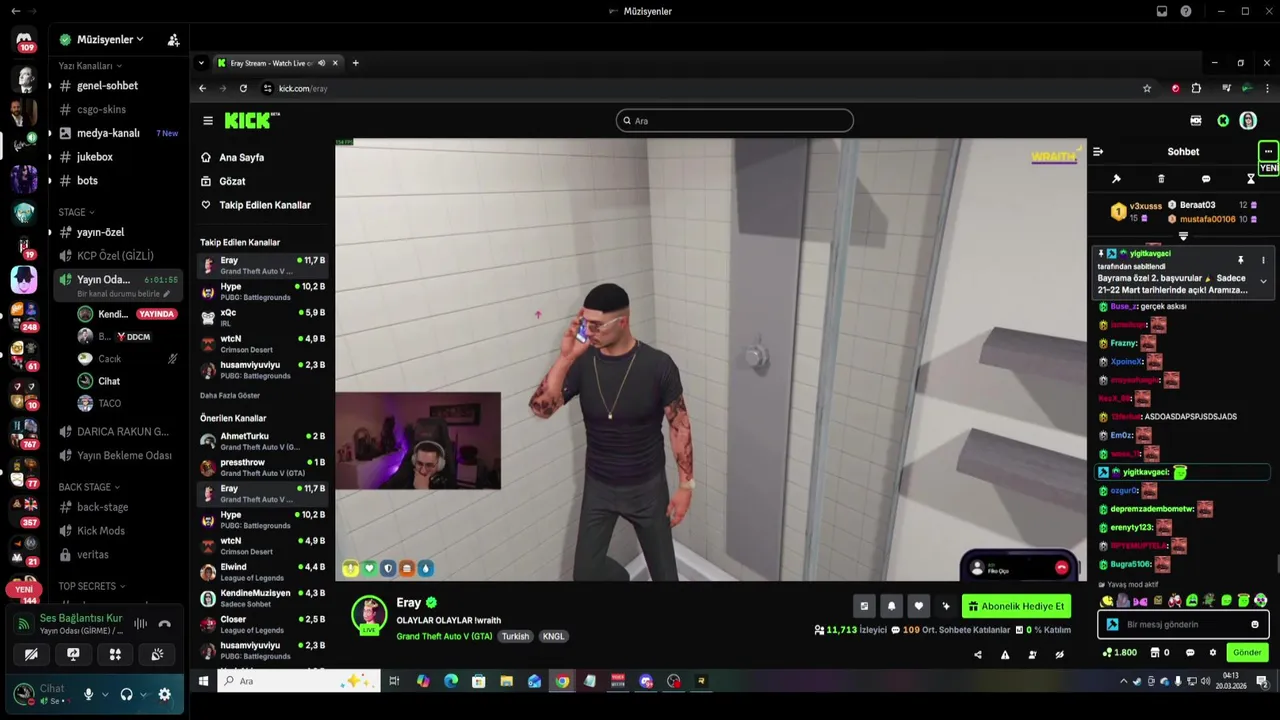The height and width of the screenshot is (720, 1280).
Task: Collapse the Sohbet chat panel
Action: (1098, 152)
